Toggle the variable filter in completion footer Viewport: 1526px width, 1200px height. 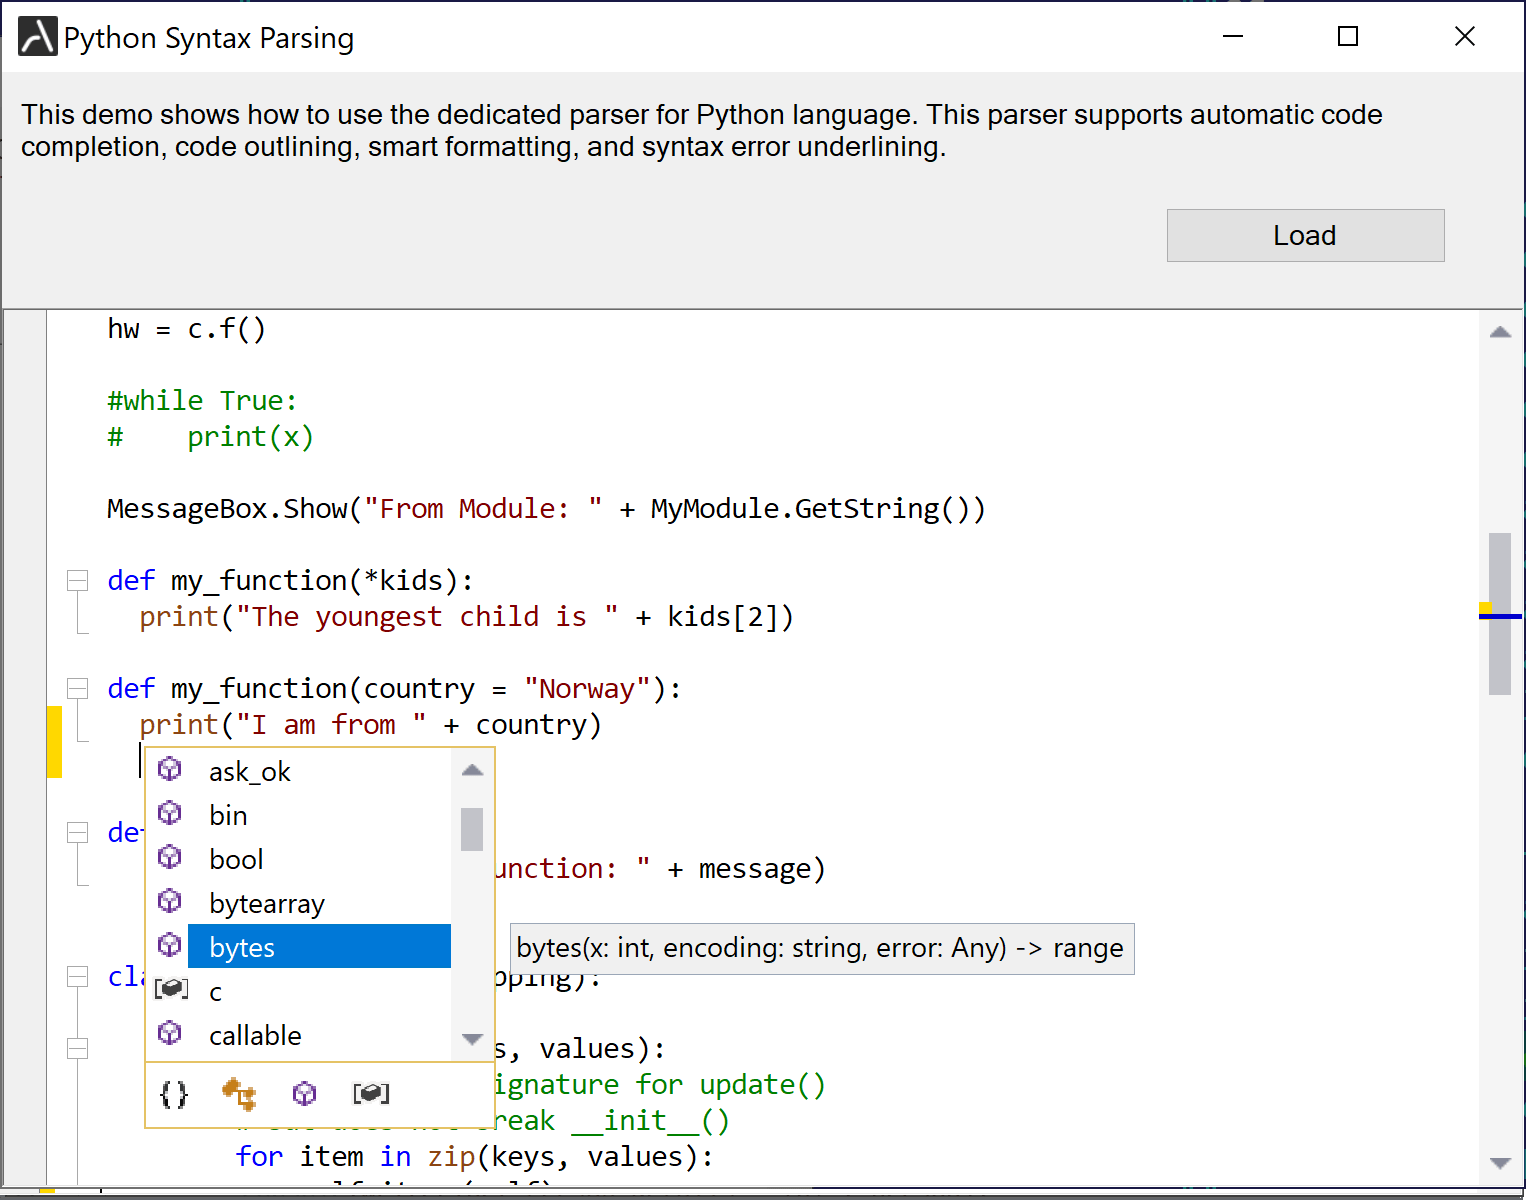pos(371,1094)
